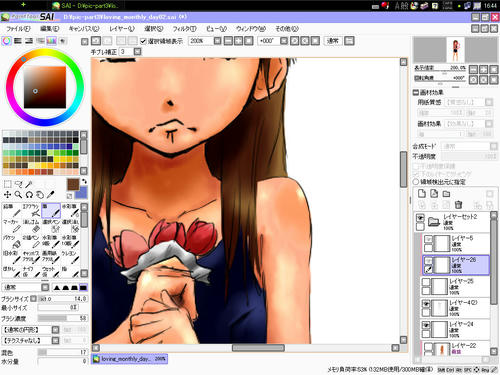Delete layer using the trash can icon
Image resolution: width=500 pixels, height=375 pixels.
[458, 204]
